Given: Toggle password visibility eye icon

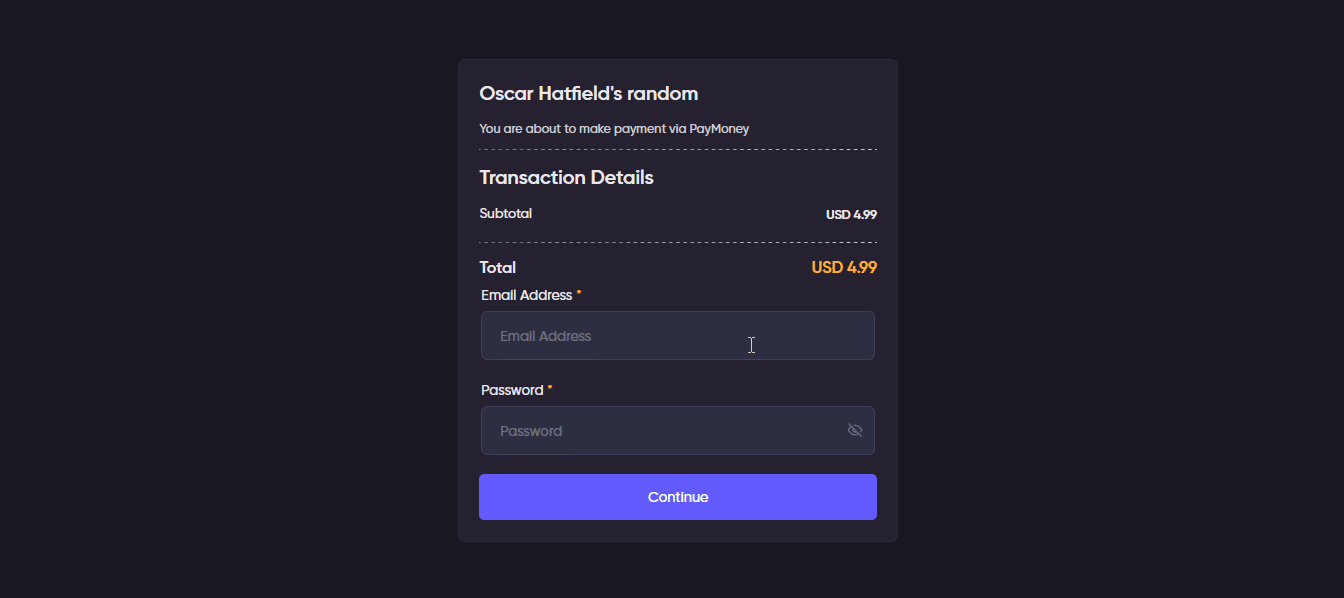Looking at the screenshot, I should point(854,430).
